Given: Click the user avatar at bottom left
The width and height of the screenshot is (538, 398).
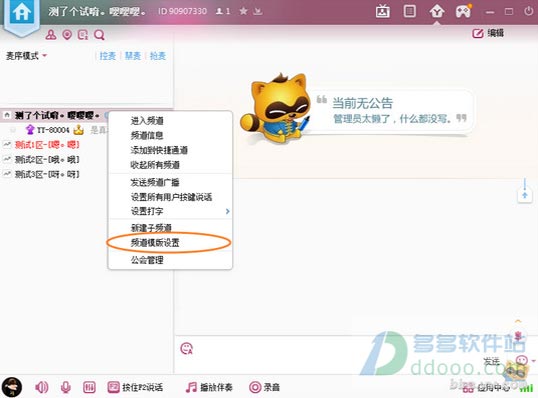Looking at the screenshot, I should [12, 387].
